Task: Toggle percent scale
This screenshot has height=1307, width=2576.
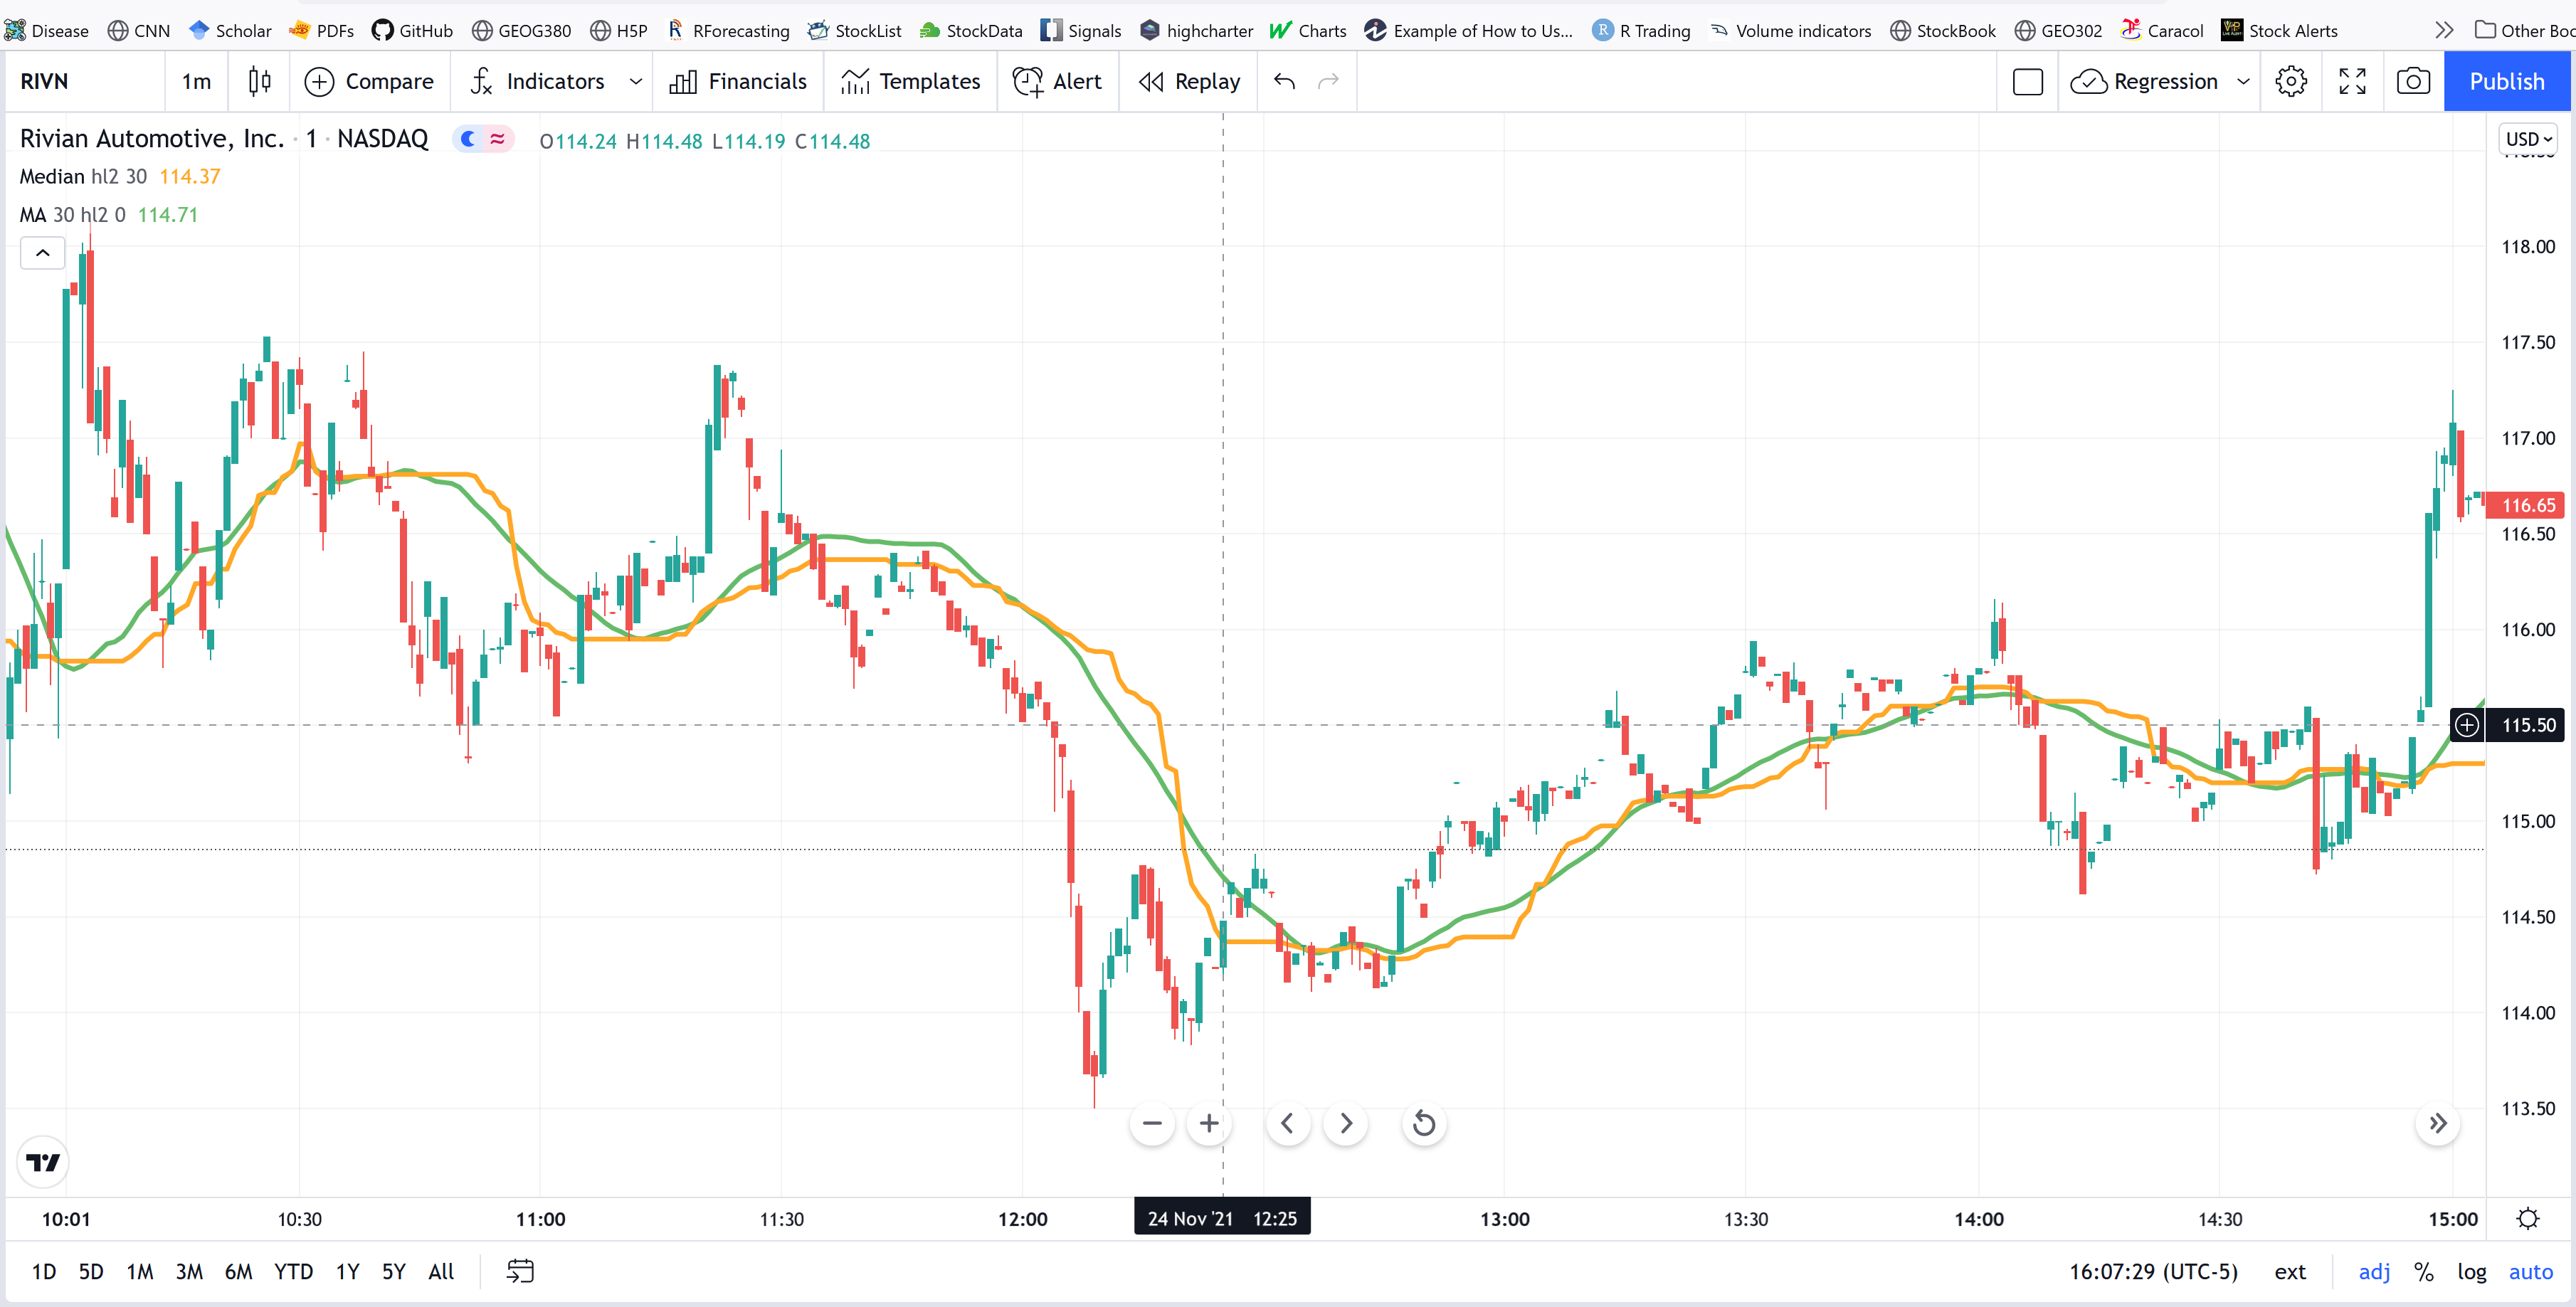Action: click(x=2424, y=1271)
